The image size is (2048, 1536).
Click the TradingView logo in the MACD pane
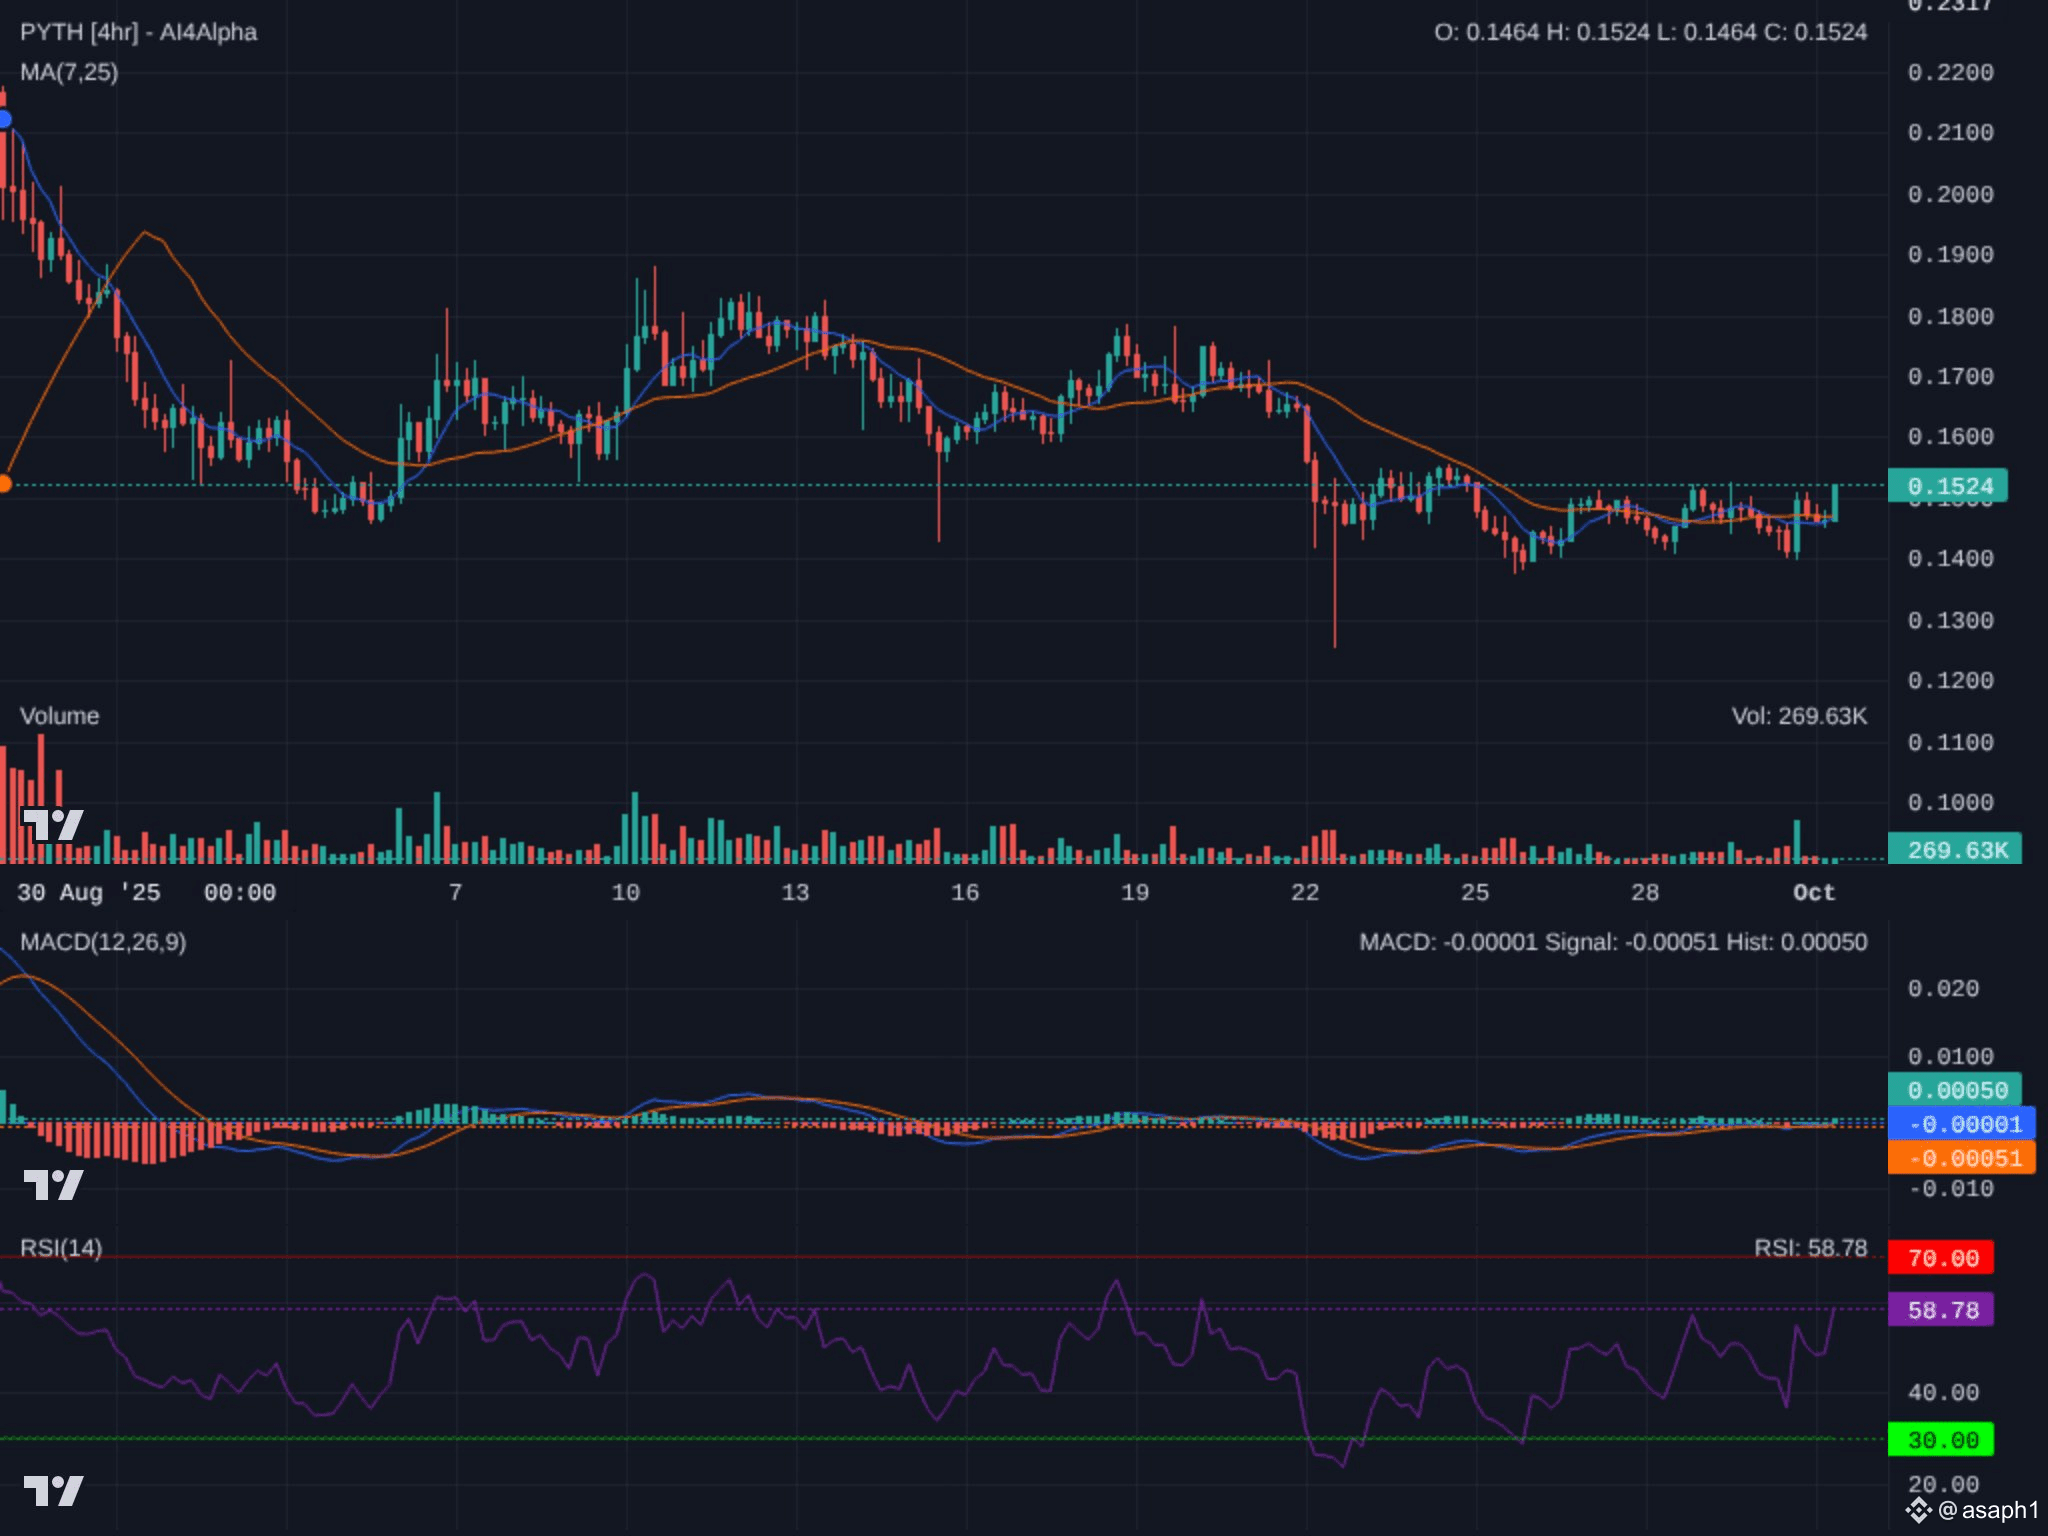[x=53, y=1185]
